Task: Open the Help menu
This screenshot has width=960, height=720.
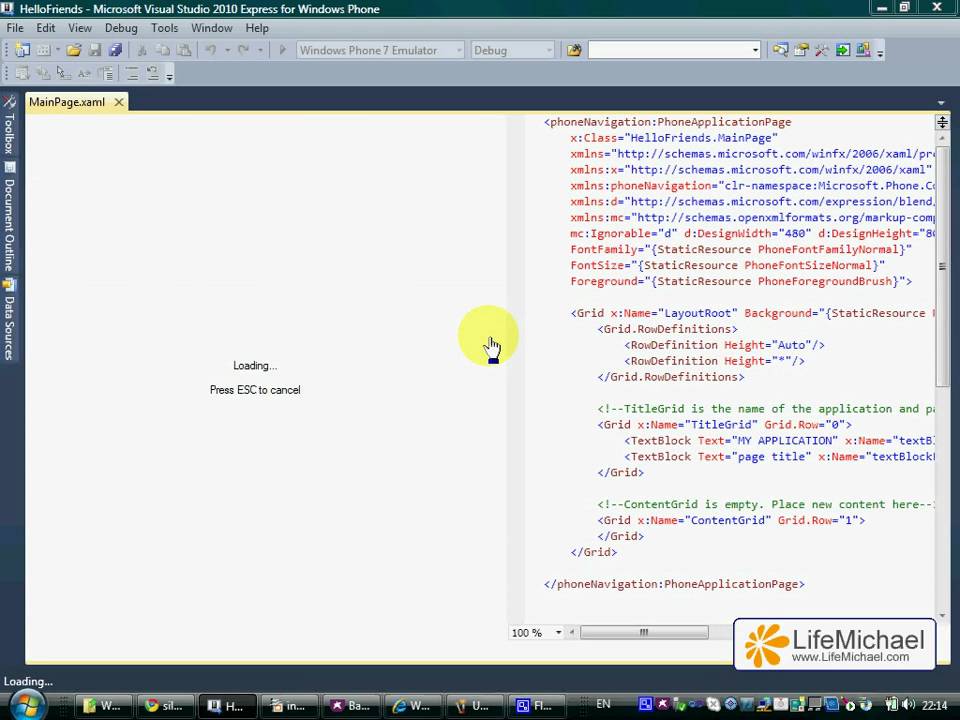Action: (x=257, y=28)
